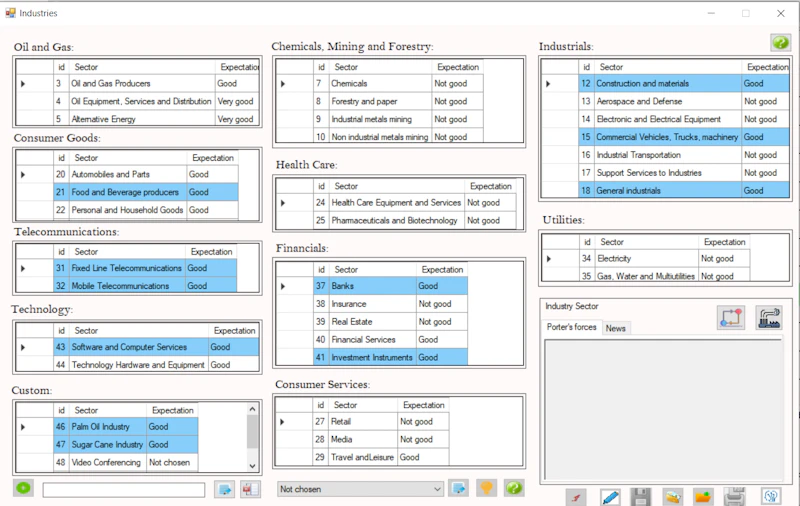800x506 pixels.
Task: Click the row selector arrow beside Banks
Action: 283,286
